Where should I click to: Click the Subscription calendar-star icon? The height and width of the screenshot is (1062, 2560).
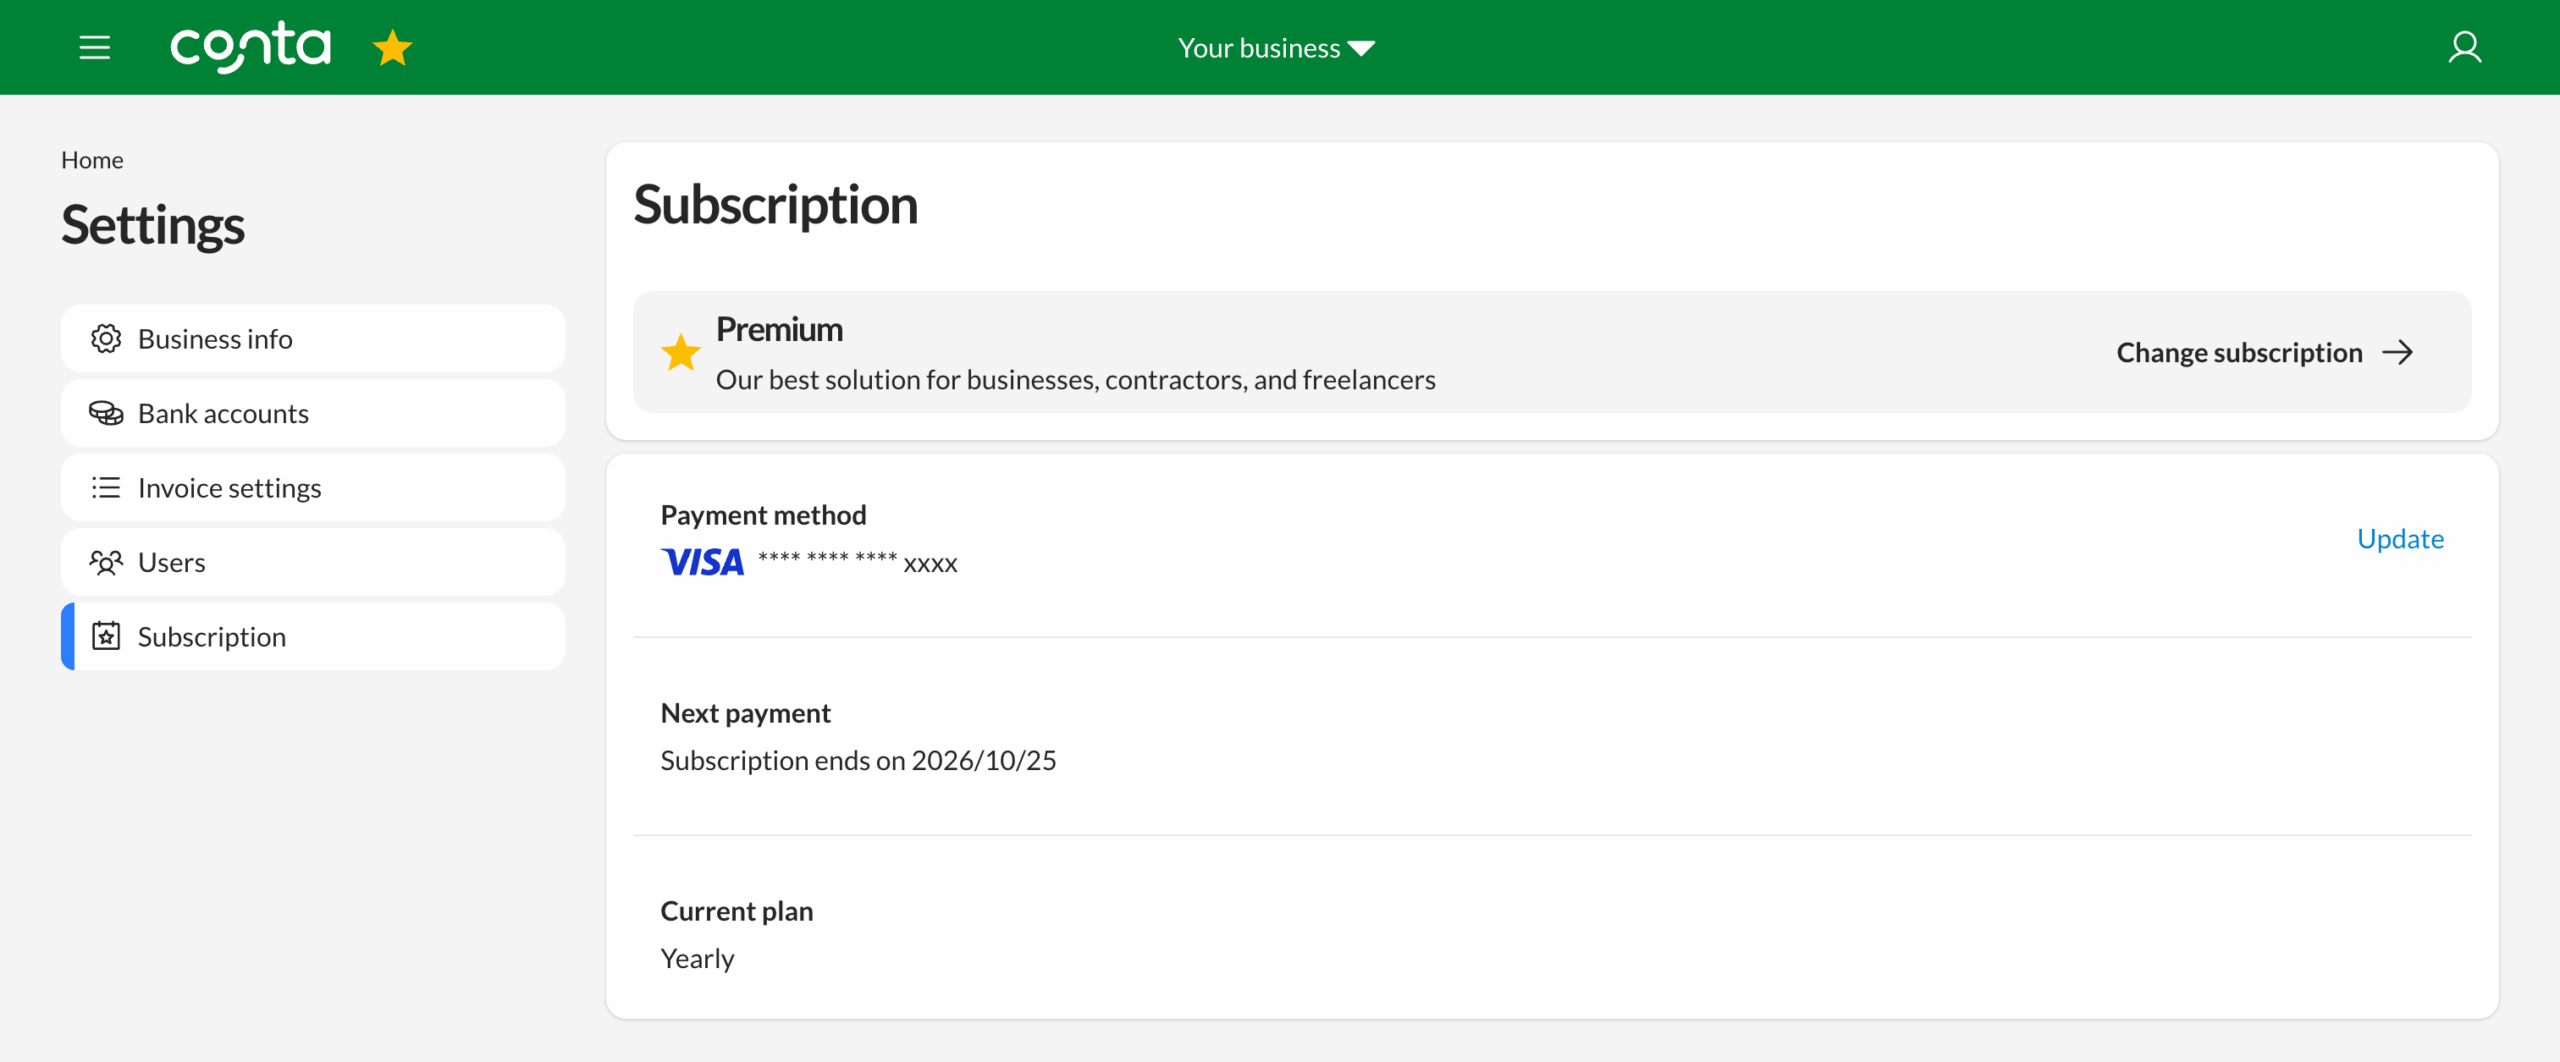(106, 636)
